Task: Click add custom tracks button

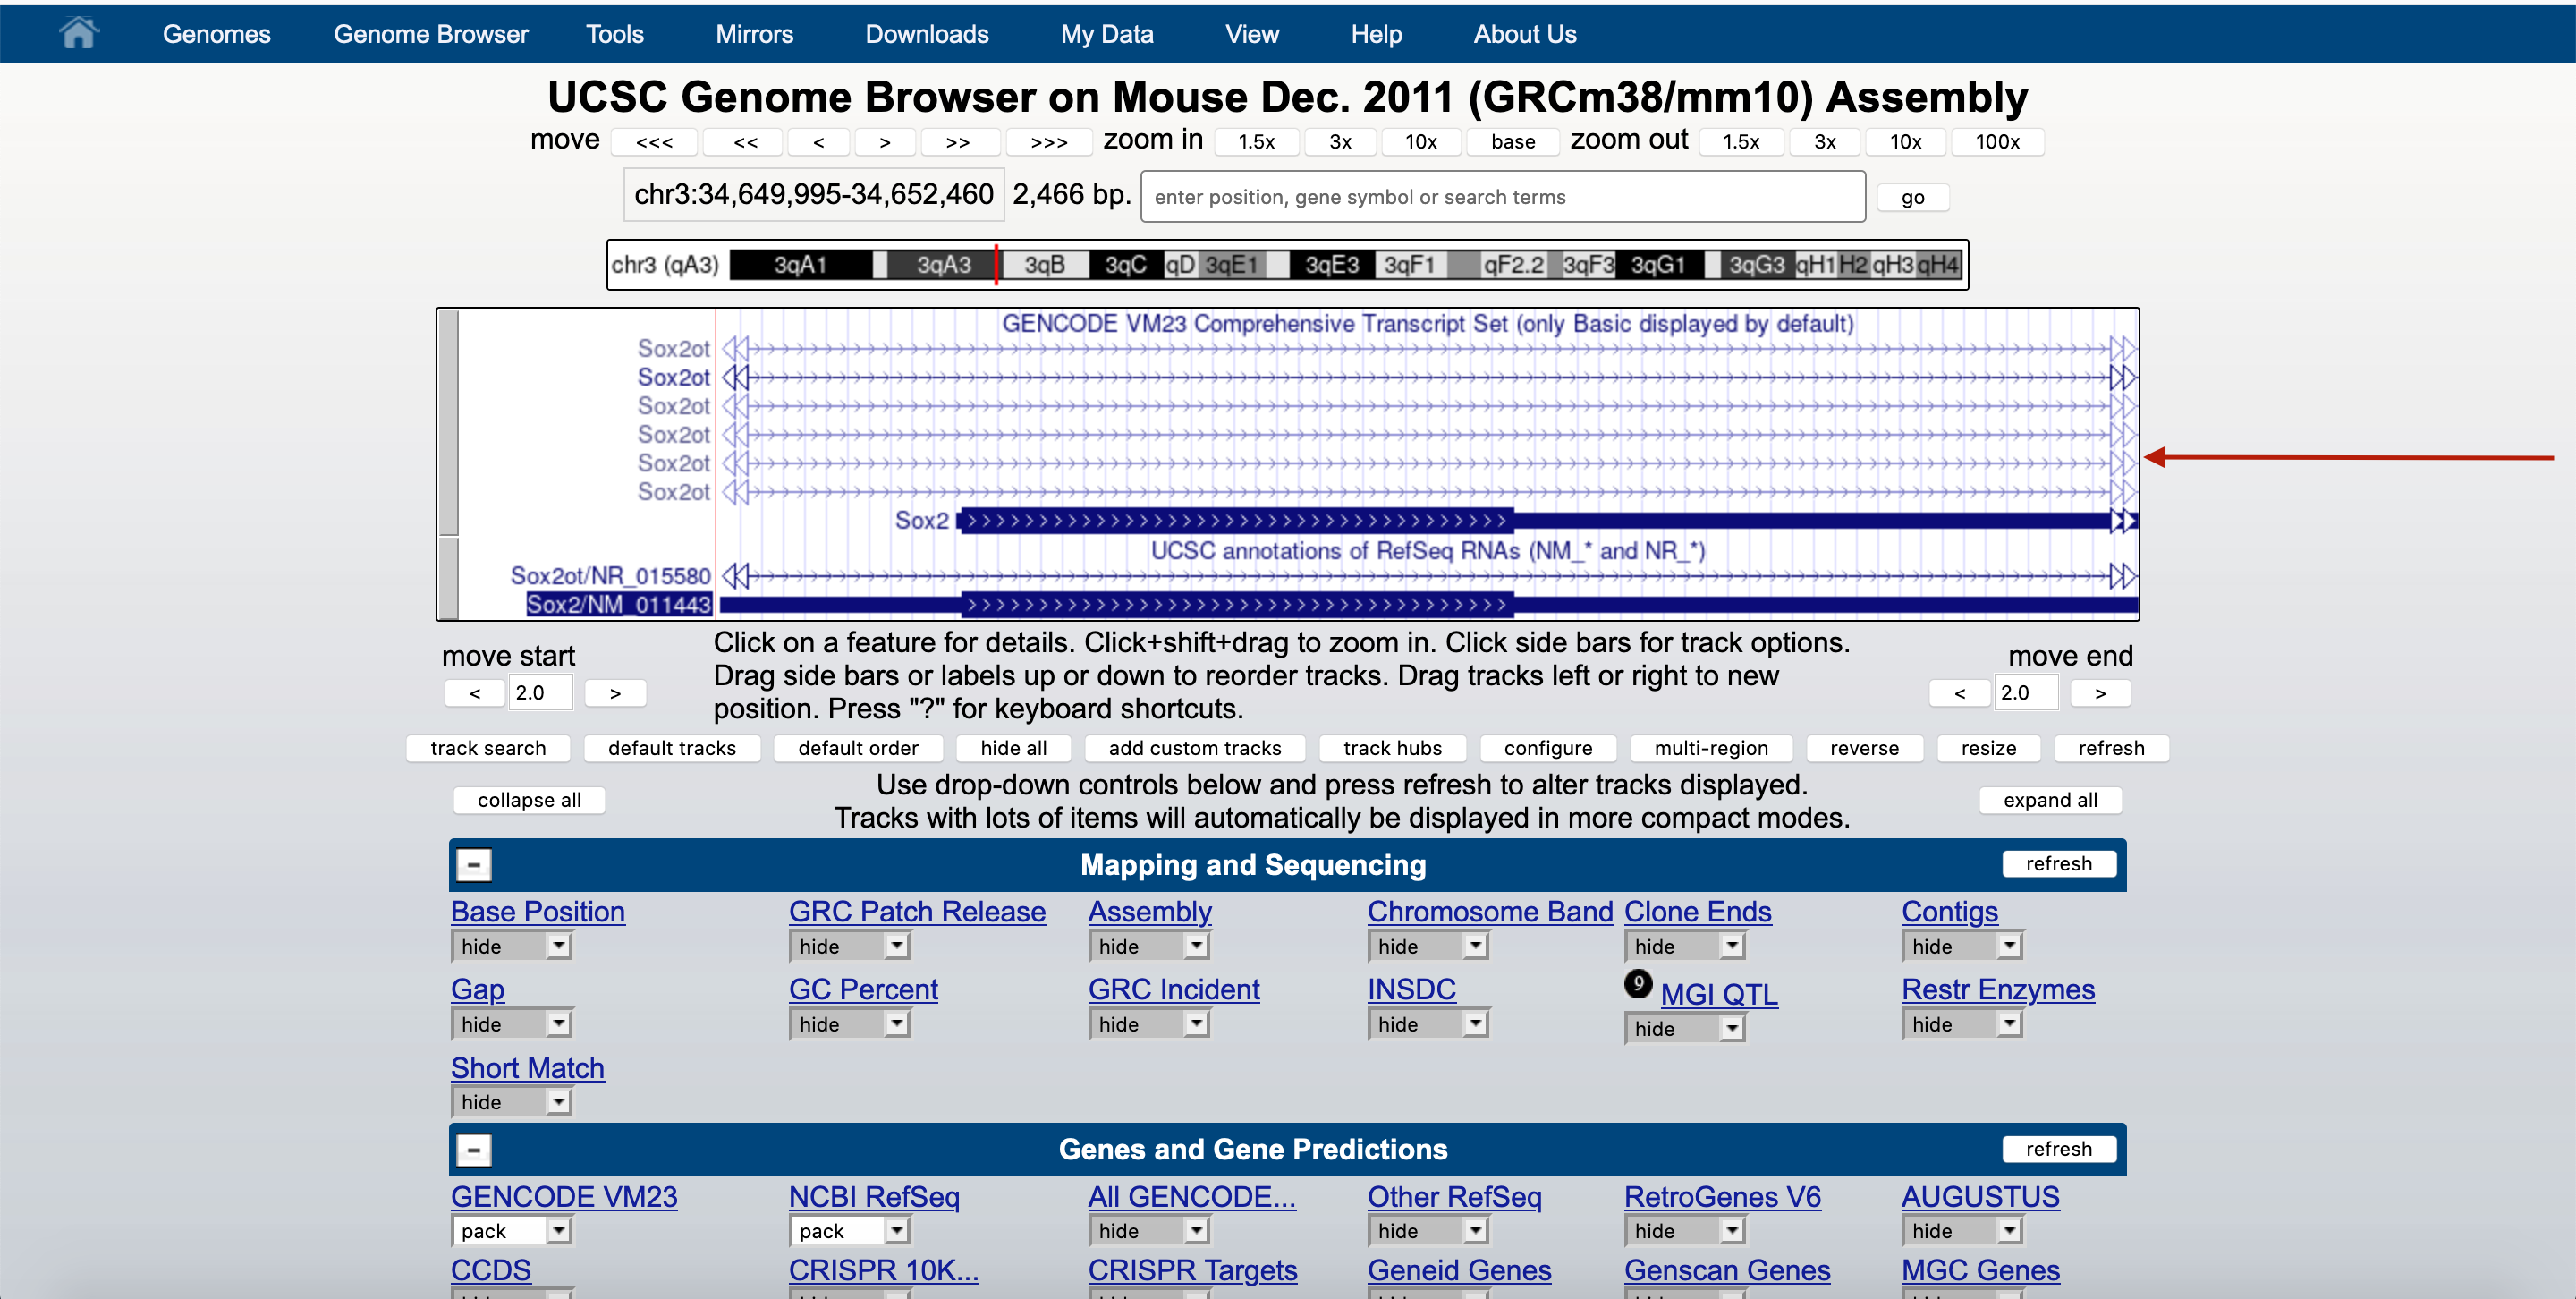Action: (1194, 748)
